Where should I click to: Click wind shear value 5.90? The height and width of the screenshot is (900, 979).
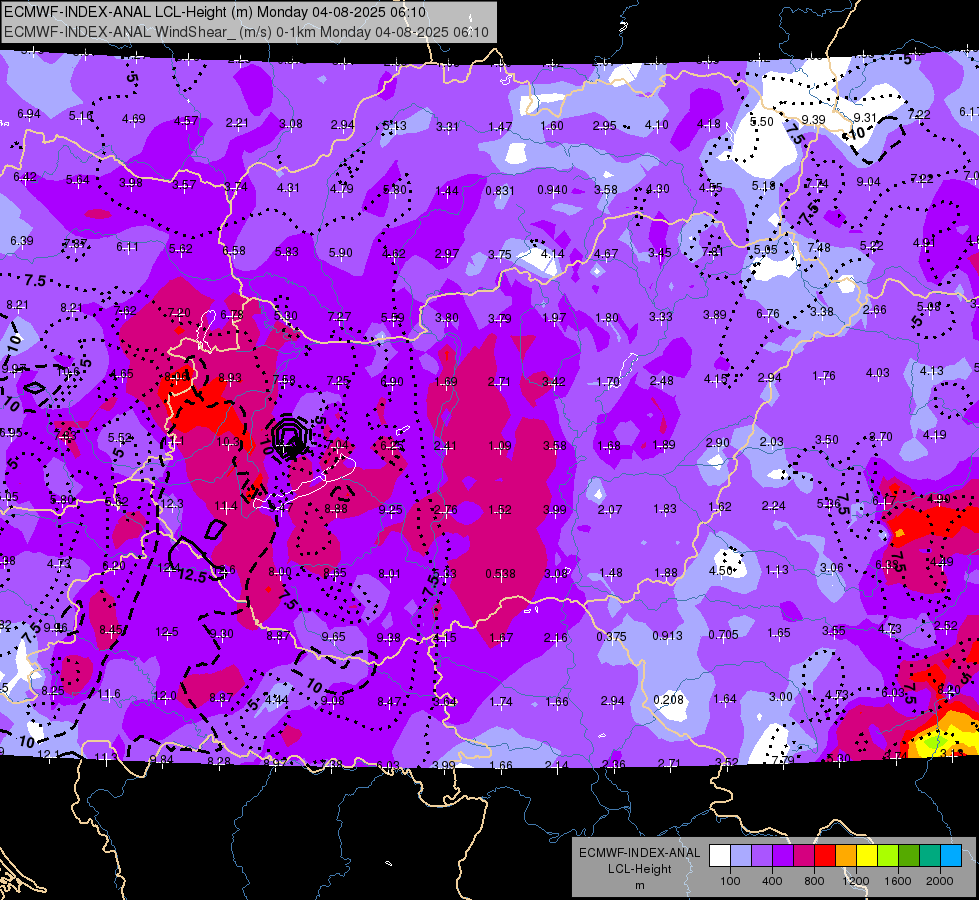341,253
